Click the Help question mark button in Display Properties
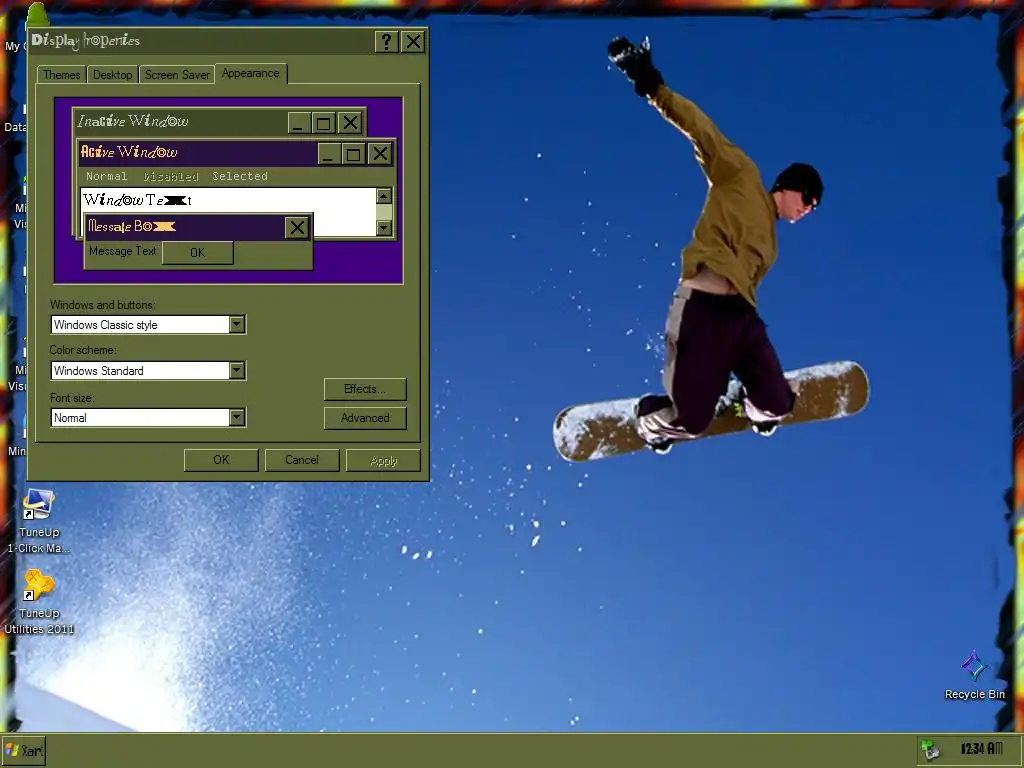The width and height of the screenshot is (1024, 768). [x=386, y=42]
